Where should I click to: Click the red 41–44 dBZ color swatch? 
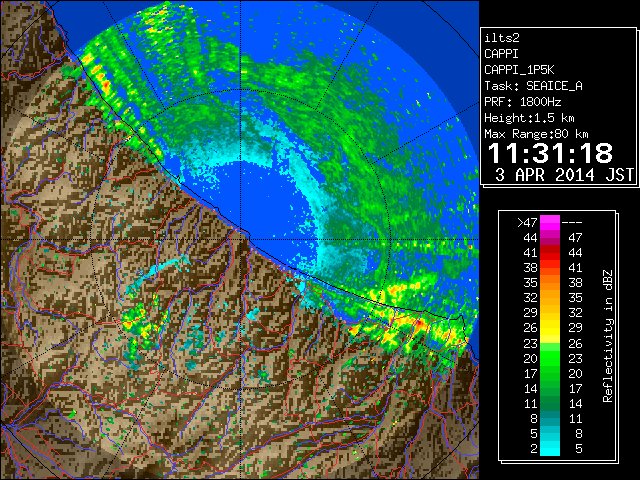(550, 252)
